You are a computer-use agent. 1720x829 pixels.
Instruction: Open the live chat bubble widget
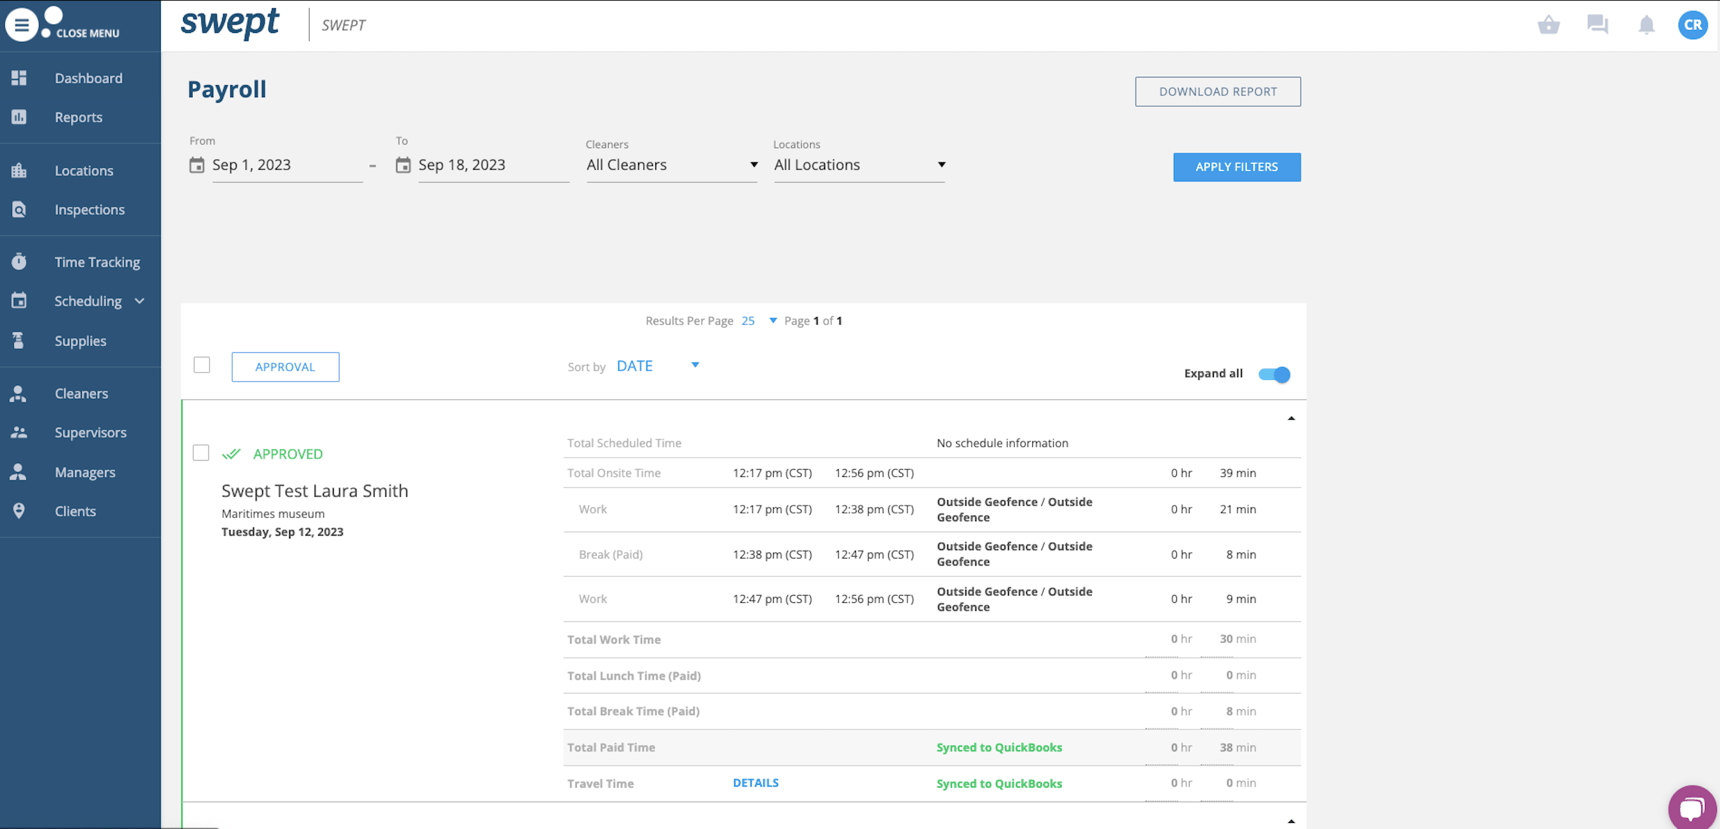point(1691,807)
